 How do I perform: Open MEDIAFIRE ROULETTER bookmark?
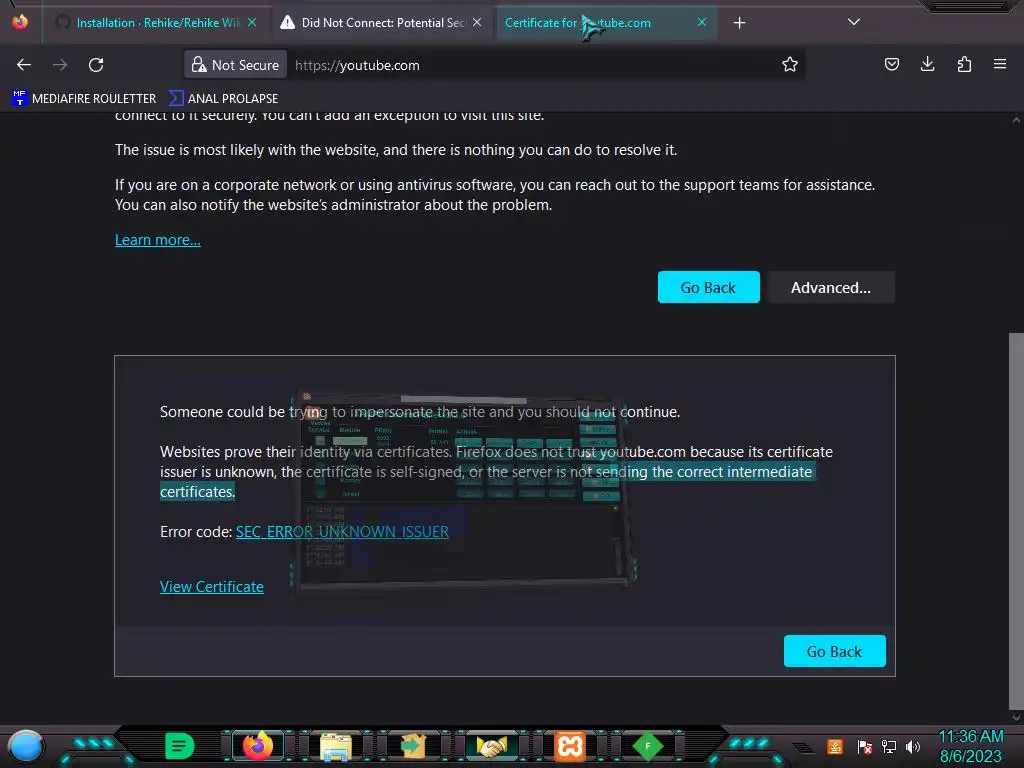coord(84,99)
